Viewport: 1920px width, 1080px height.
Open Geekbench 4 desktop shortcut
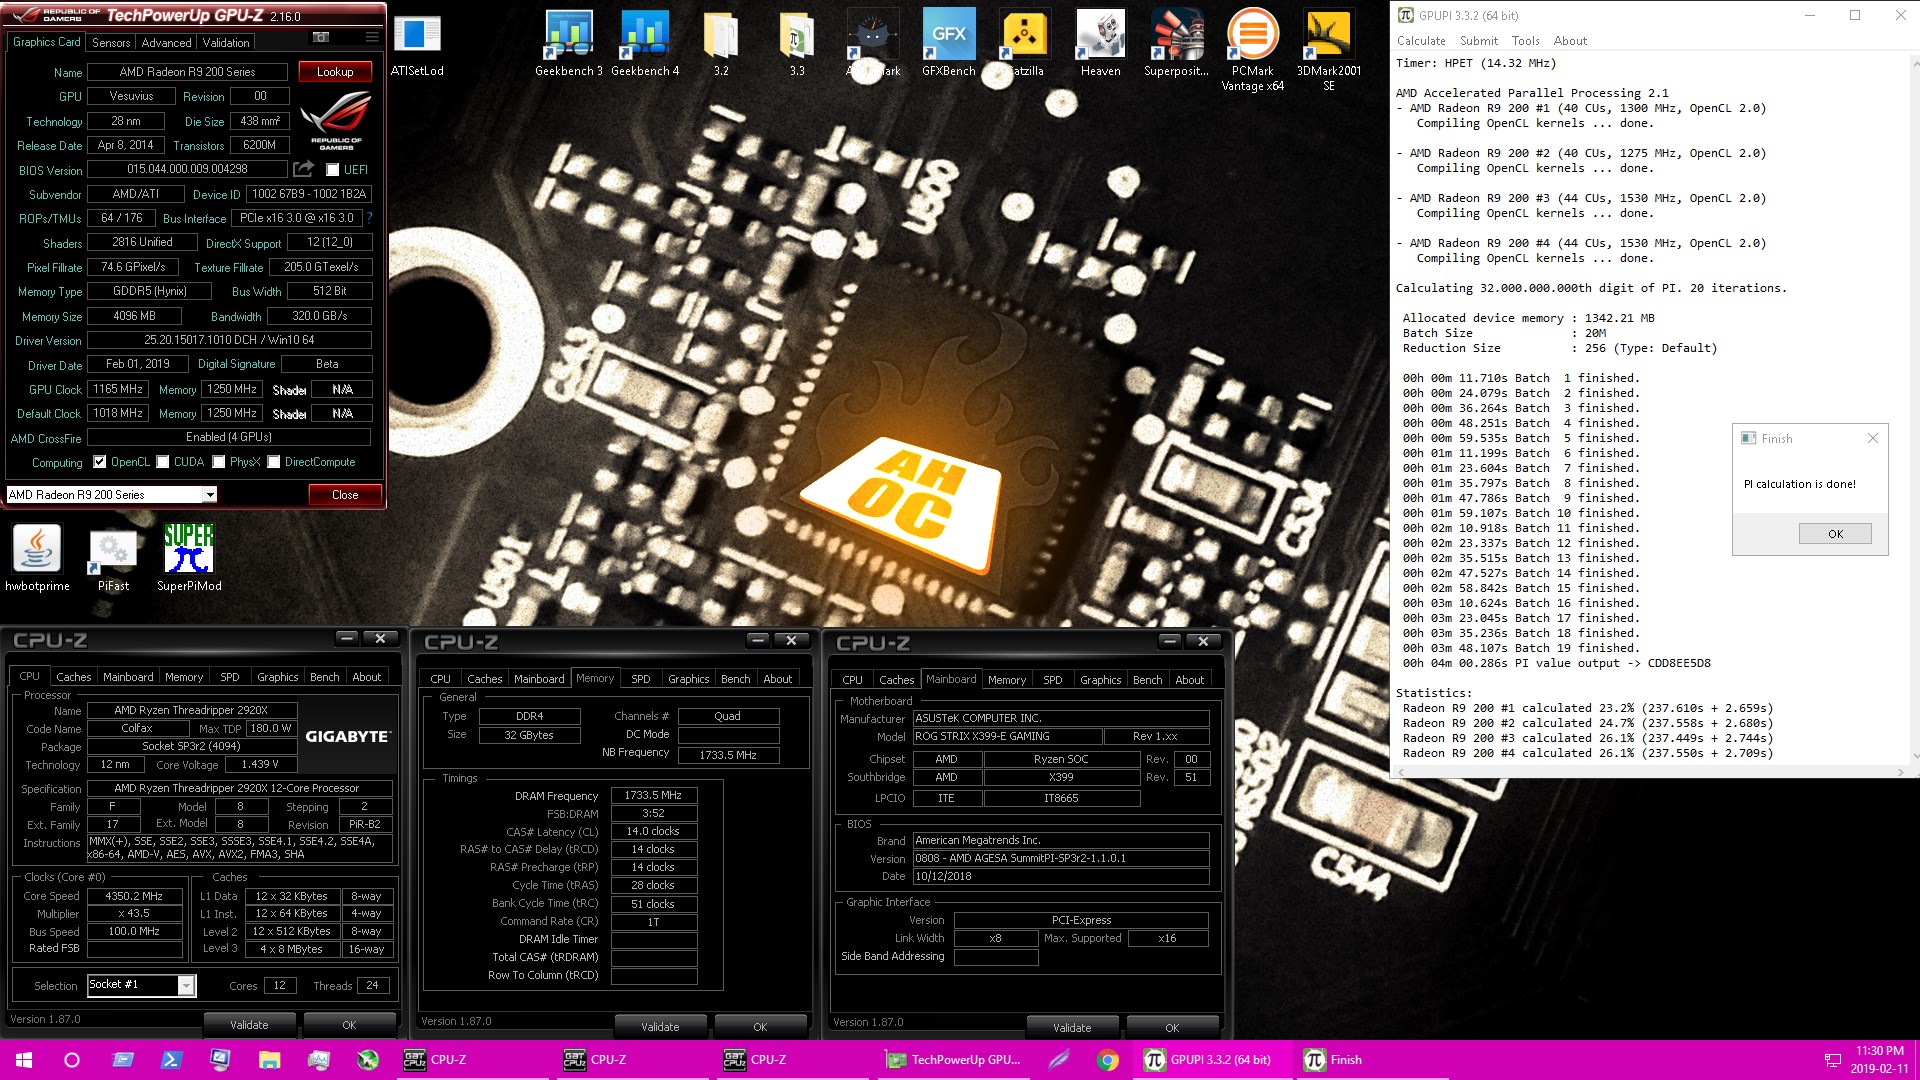tap(645, 45)
